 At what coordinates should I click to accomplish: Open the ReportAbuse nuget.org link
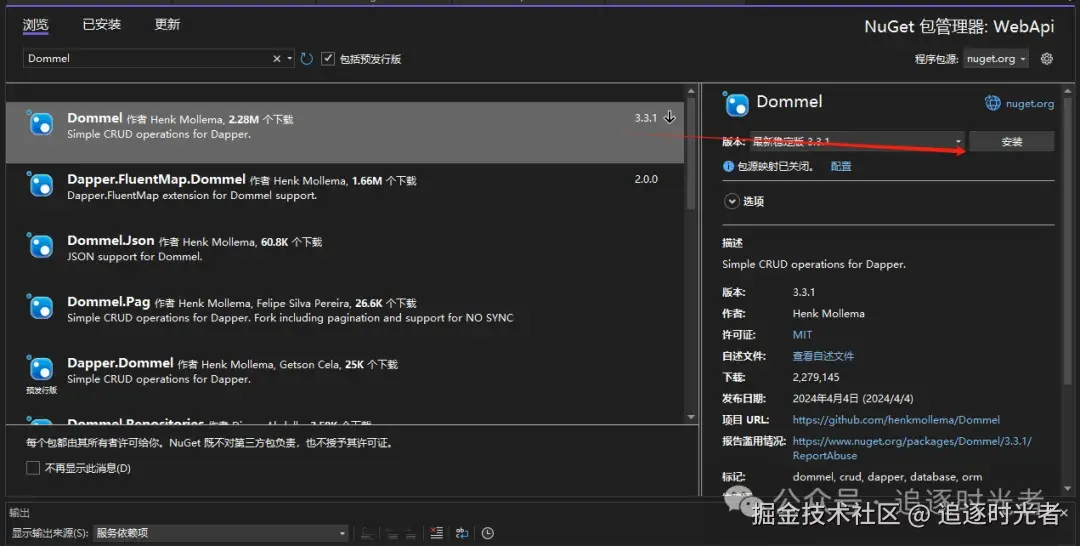(912, 448)
